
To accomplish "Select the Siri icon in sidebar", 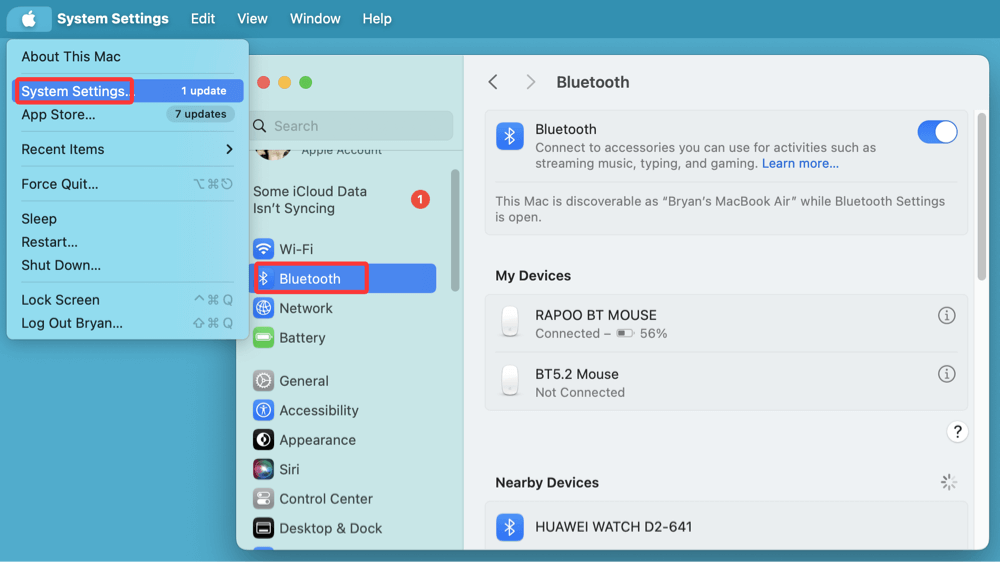I will point(263,469).
